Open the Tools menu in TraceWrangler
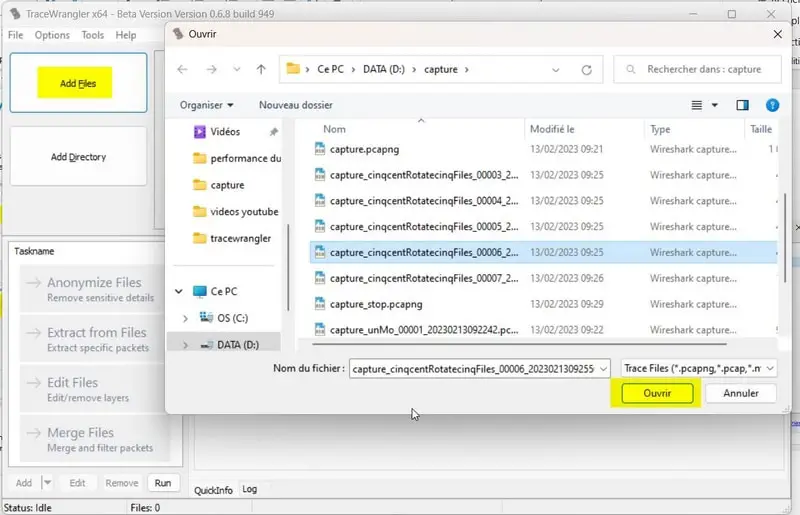Viewport: 800px width, 515px height. coord(92,35)
